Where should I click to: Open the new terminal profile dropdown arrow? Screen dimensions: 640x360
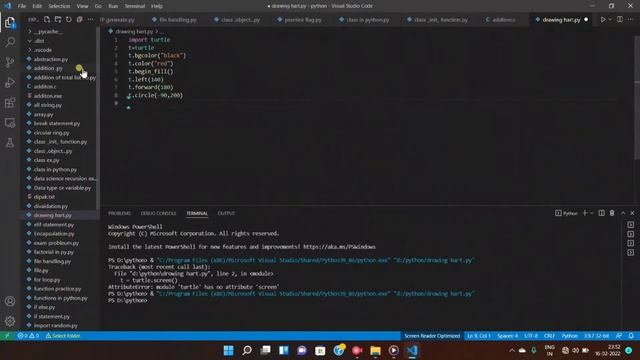click(x=591, y=213)
